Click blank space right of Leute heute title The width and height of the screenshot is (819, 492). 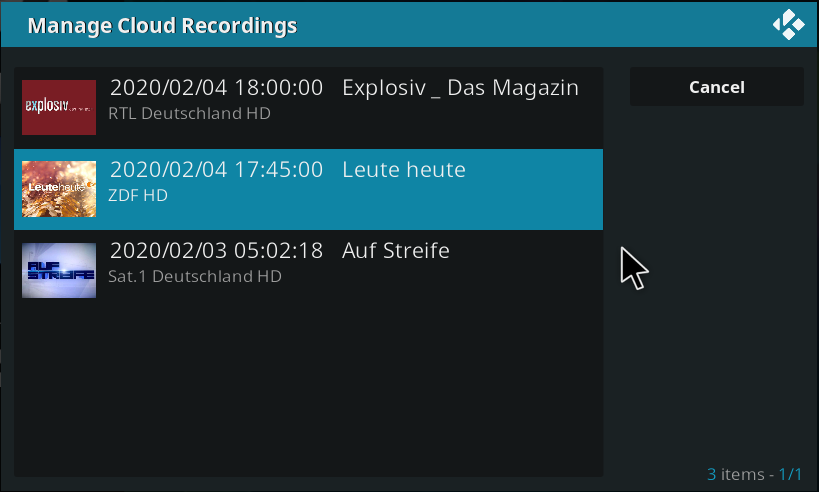(x=533, y=170)
